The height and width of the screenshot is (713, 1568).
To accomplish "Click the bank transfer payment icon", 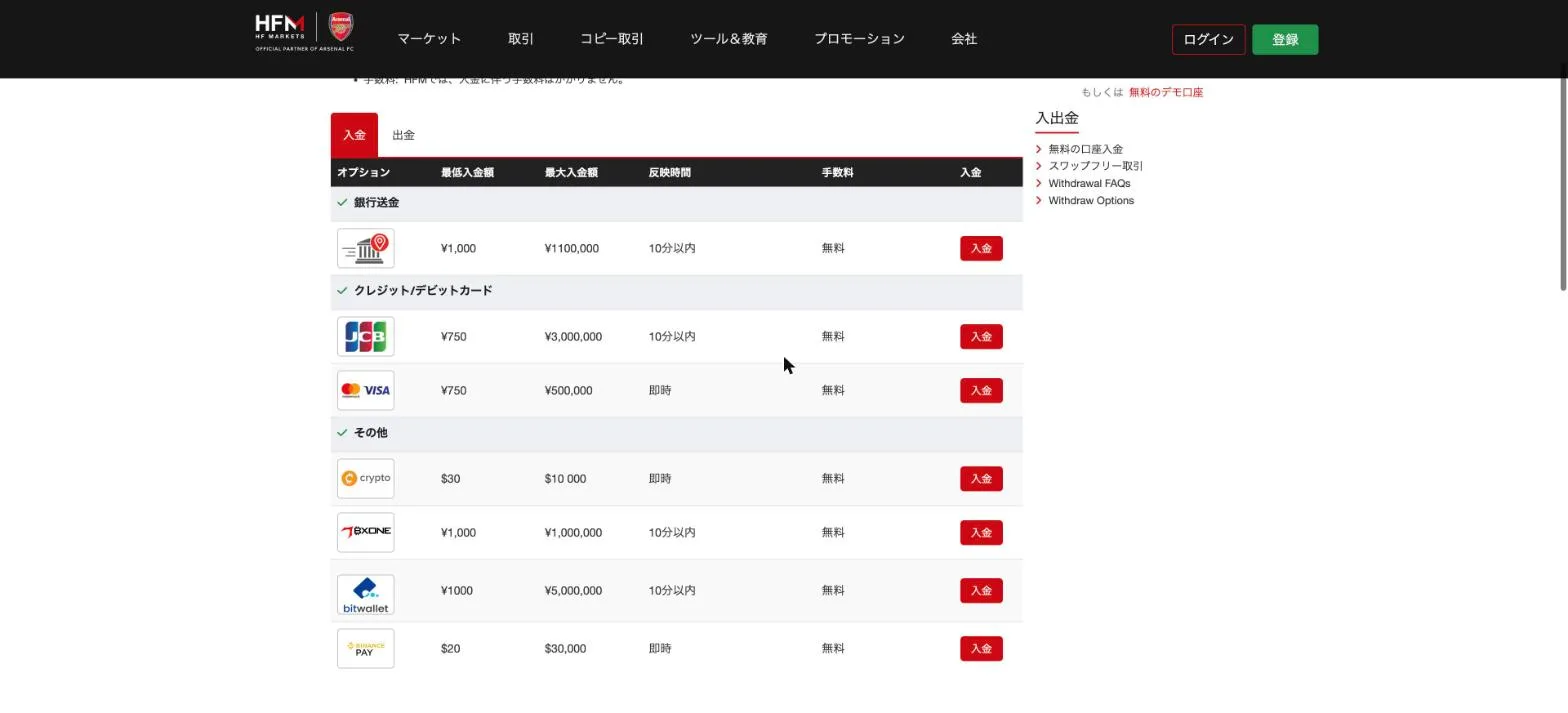I will tap(366, 248).
